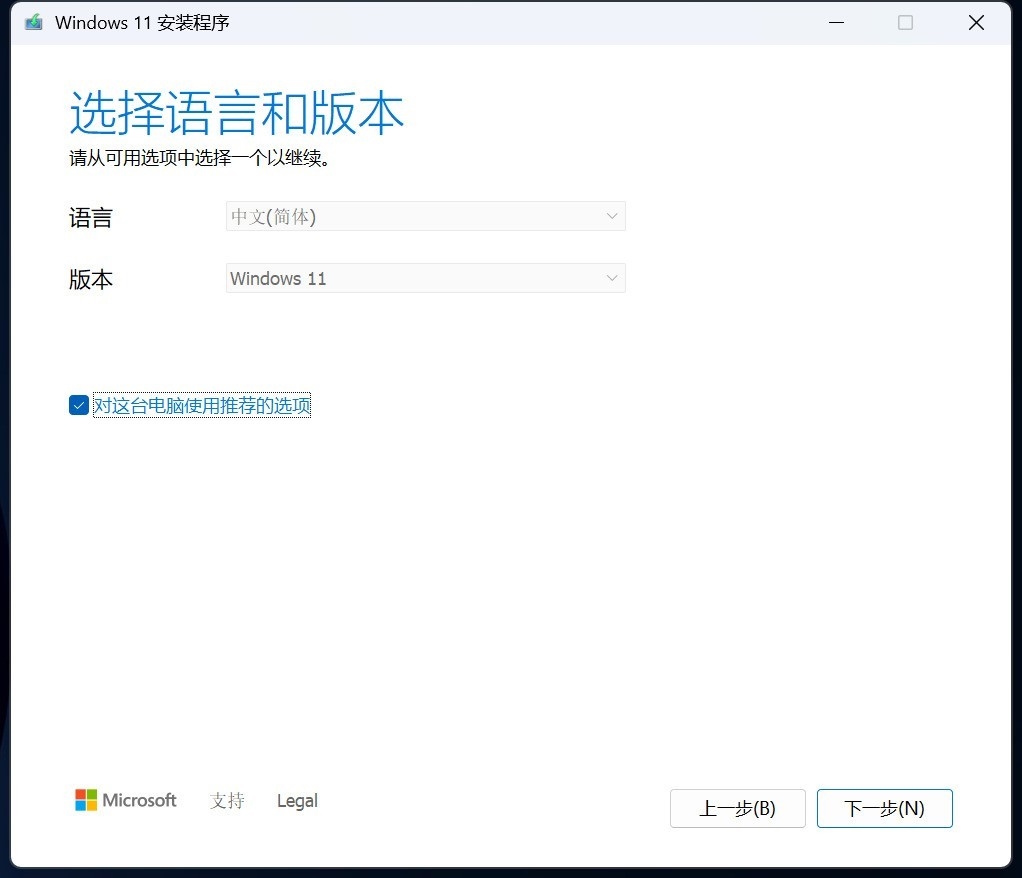Click the 支持 link

(x=226, y=800)
